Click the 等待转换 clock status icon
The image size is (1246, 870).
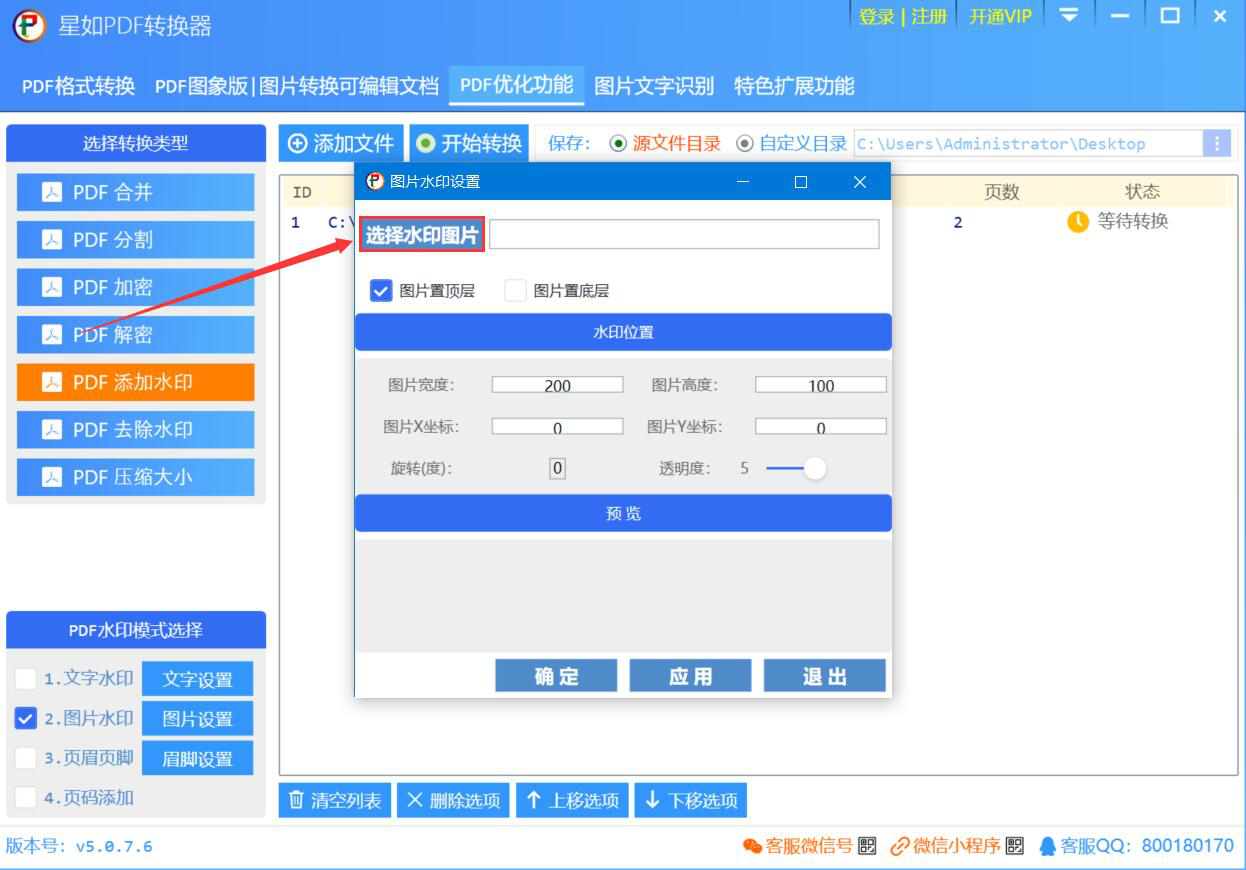click(1078, 222)
